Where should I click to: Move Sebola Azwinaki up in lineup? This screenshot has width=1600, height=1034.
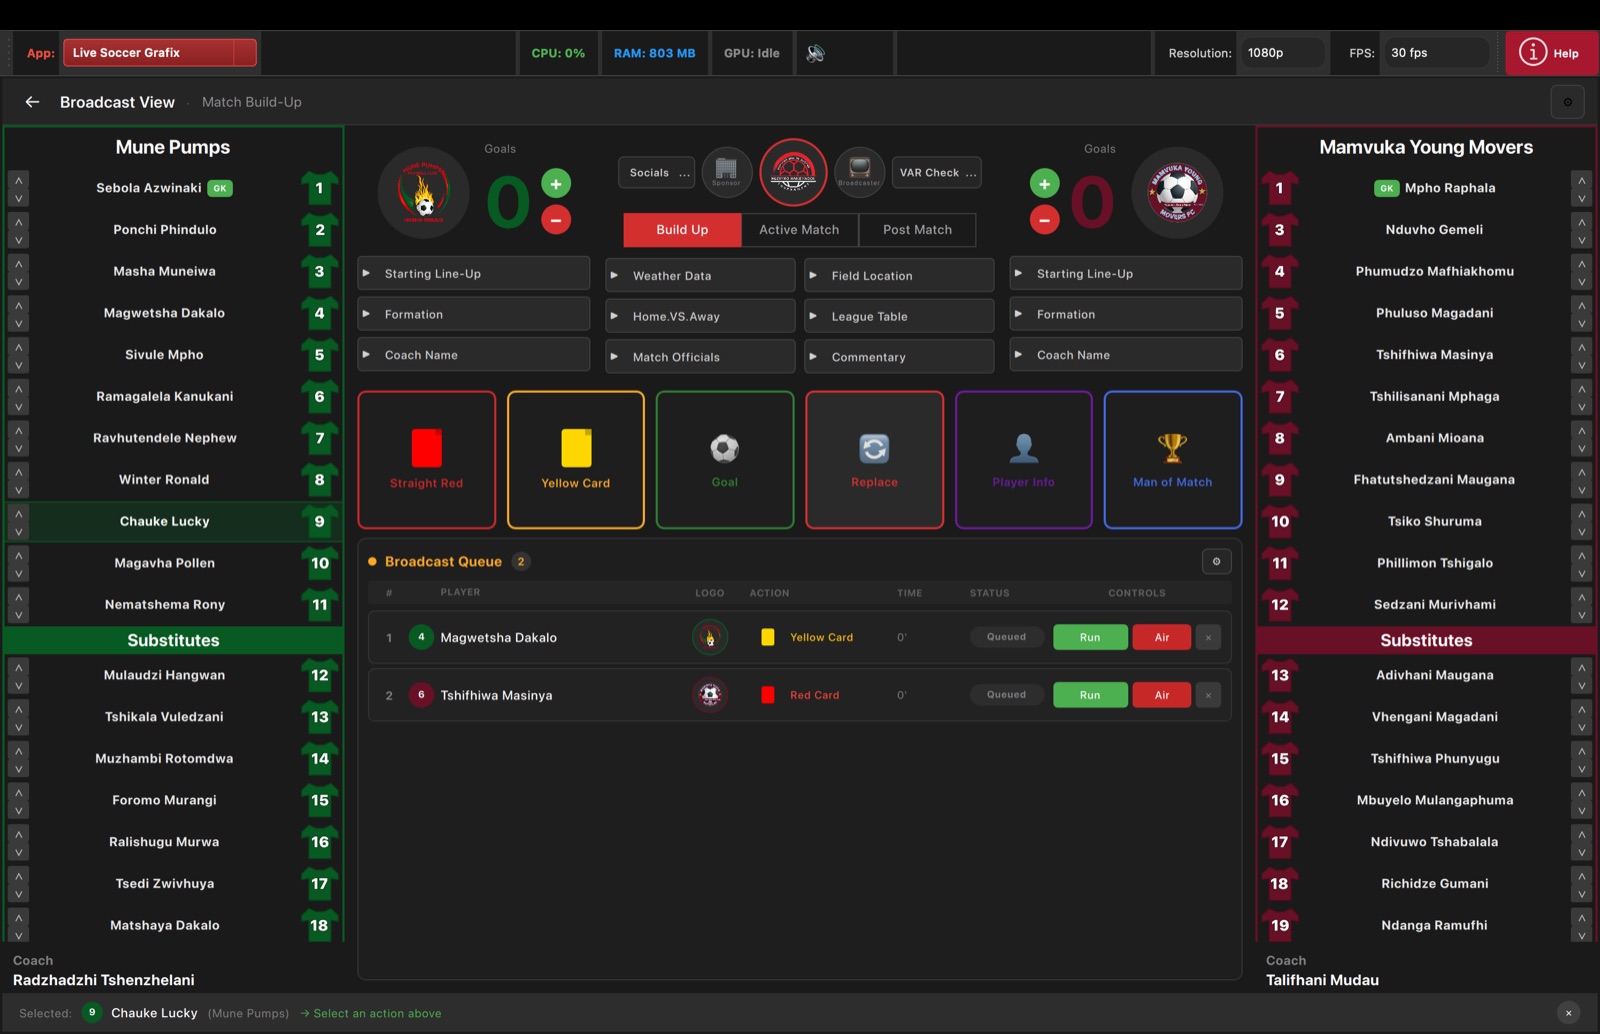click(18, 179)
